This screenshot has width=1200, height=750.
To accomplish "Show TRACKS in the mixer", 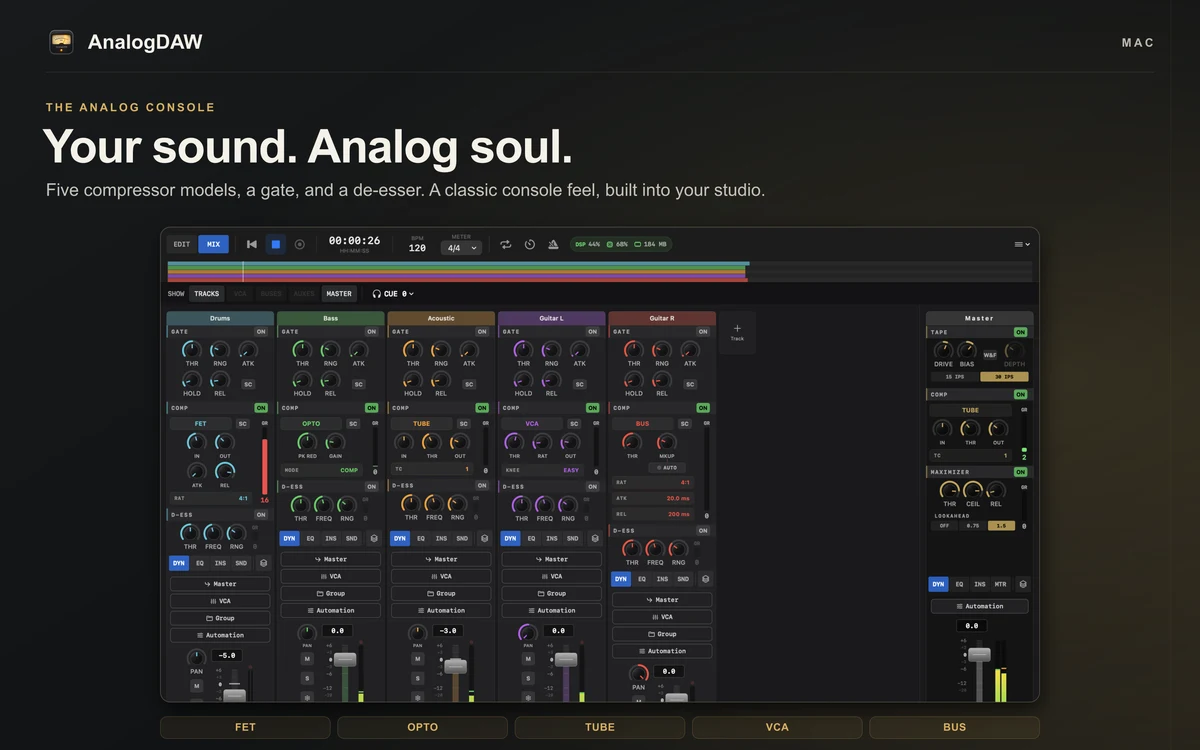I will (x=207, y=294).
